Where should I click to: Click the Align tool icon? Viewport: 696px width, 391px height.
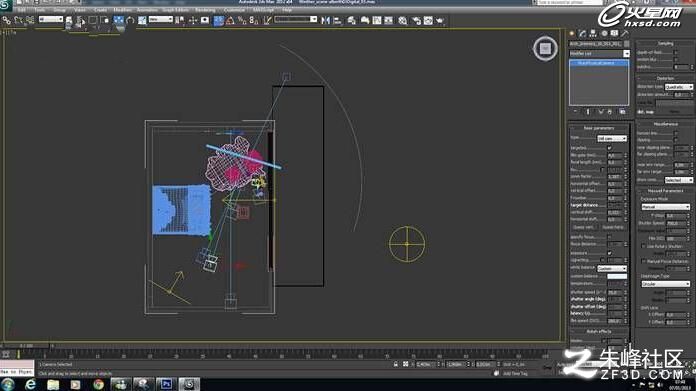pyautogui.click(x=337, y=20)
